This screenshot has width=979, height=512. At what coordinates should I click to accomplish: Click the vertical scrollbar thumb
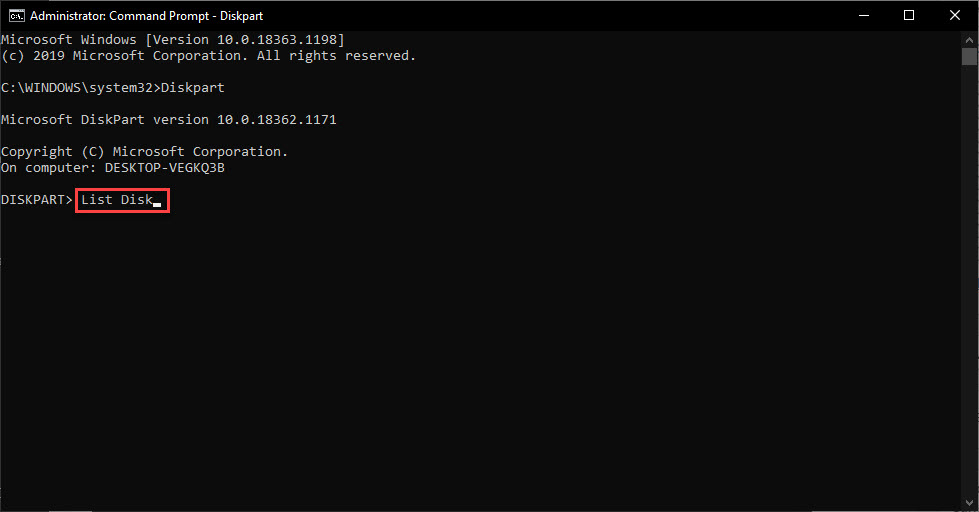(x=969, y=56)
